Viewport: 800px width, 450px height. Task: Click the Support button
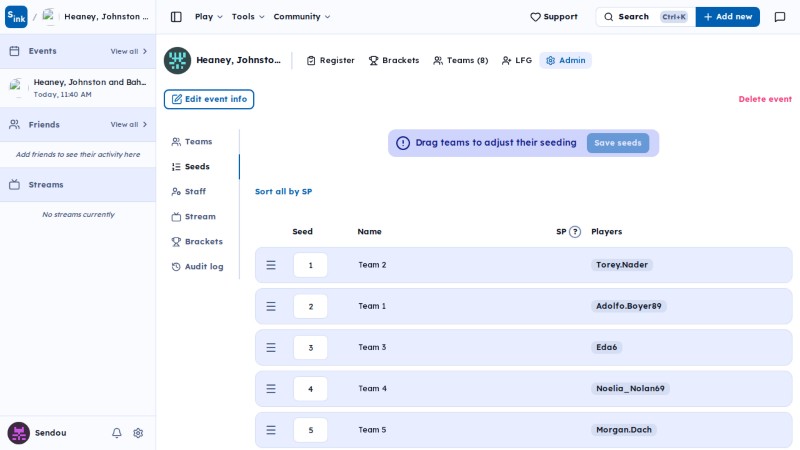[x=554, y=17]
